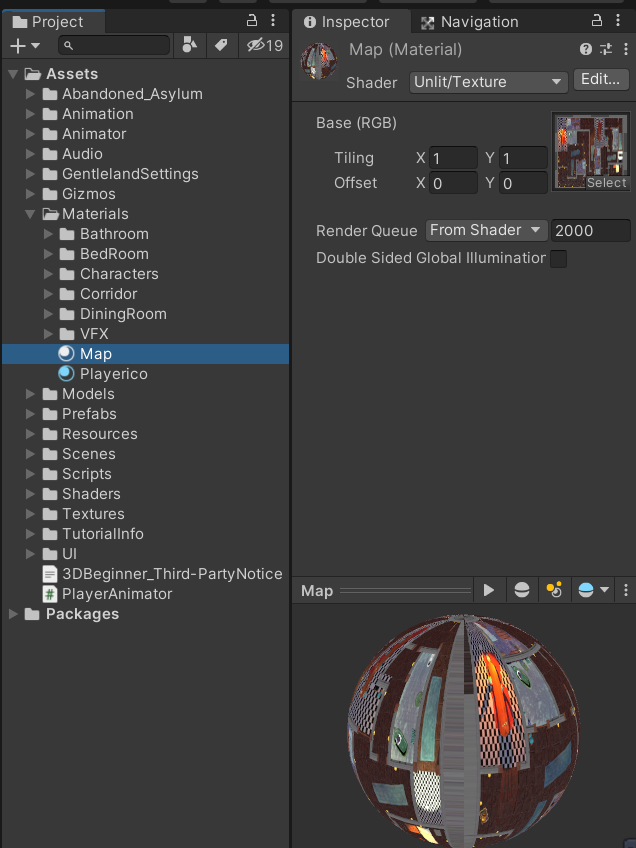The width and height of the screenshot is (636, 848).
Task: Play the material preview animation
Action: [x=489, y=590]
